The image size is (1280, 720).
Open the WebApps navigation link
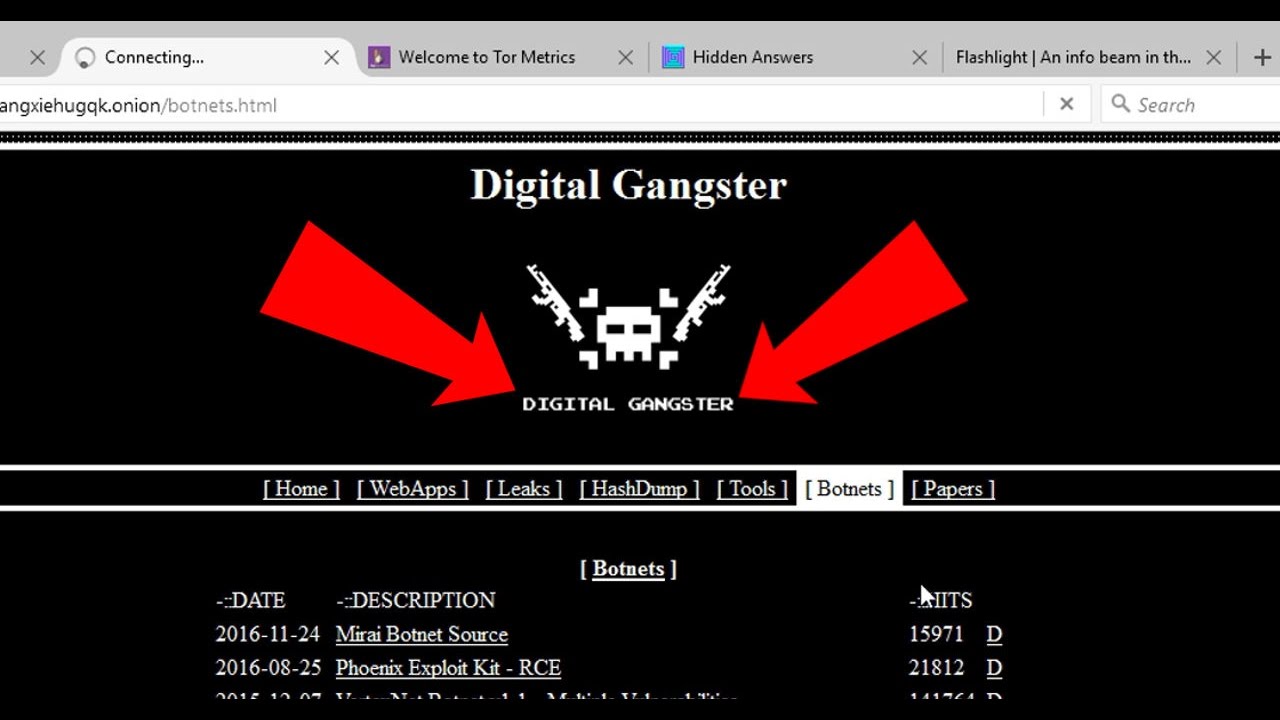point(412,489)
